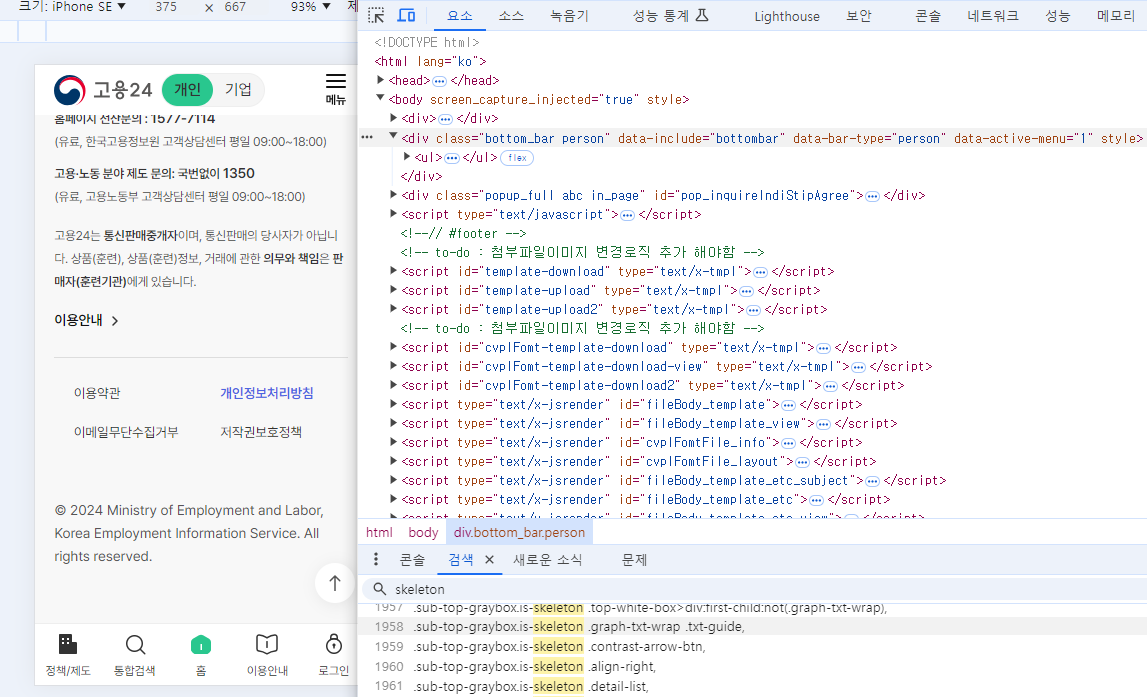Select the 개인 toggle button
Viewport: 1147px width, 697px height.
[x=187, y=89]
